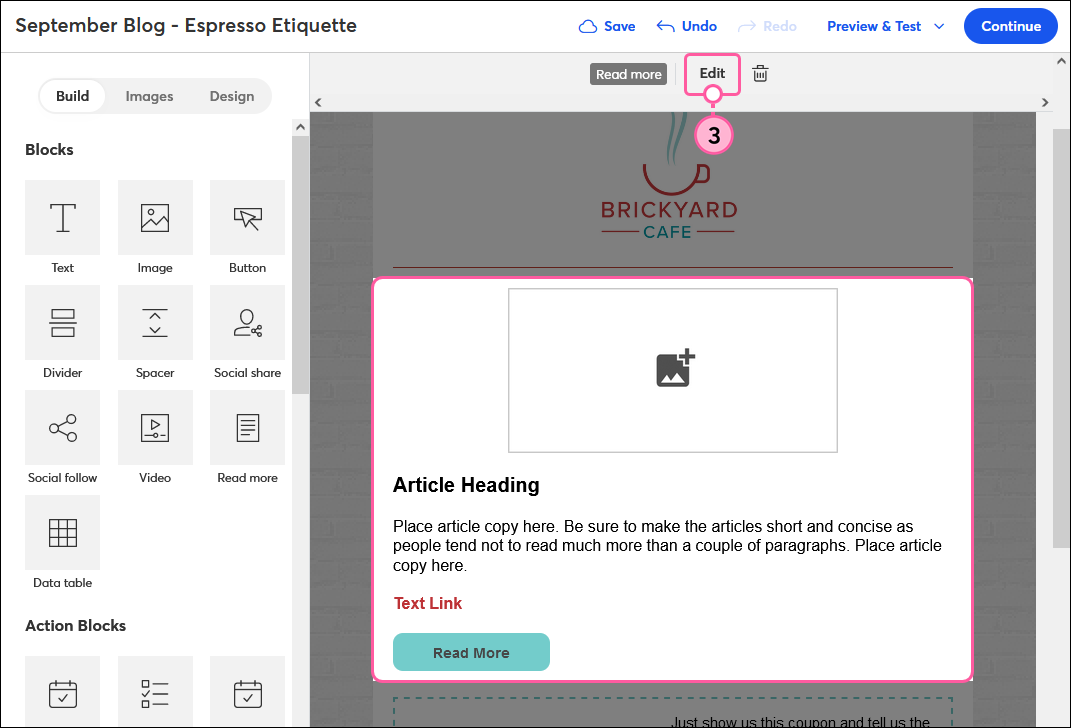
Task: Delete block with trash icon
Action: [760, 74]
